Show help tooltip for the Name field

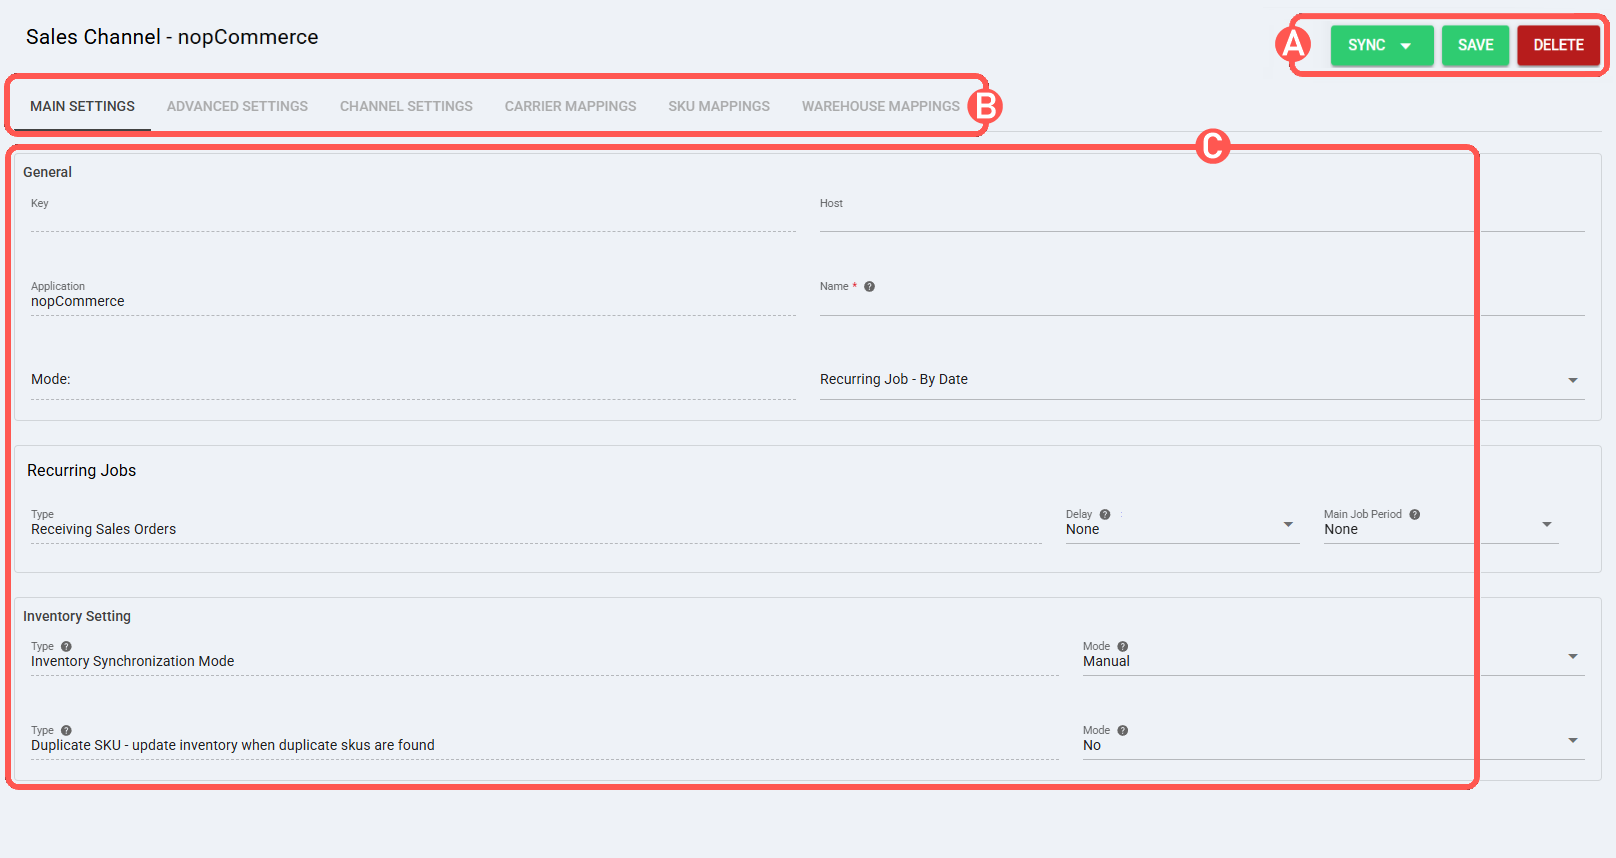tap(870, 287)
